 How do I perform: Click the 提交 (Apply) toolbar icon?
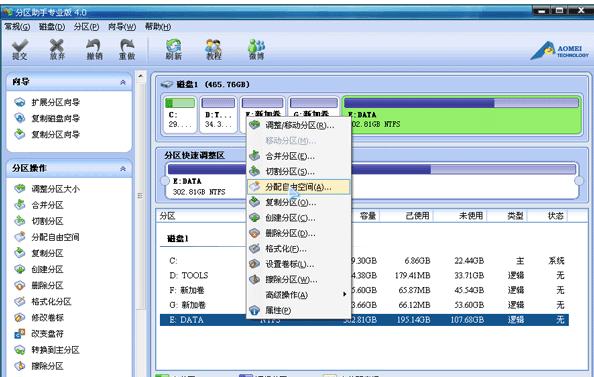tap(19, 50)
